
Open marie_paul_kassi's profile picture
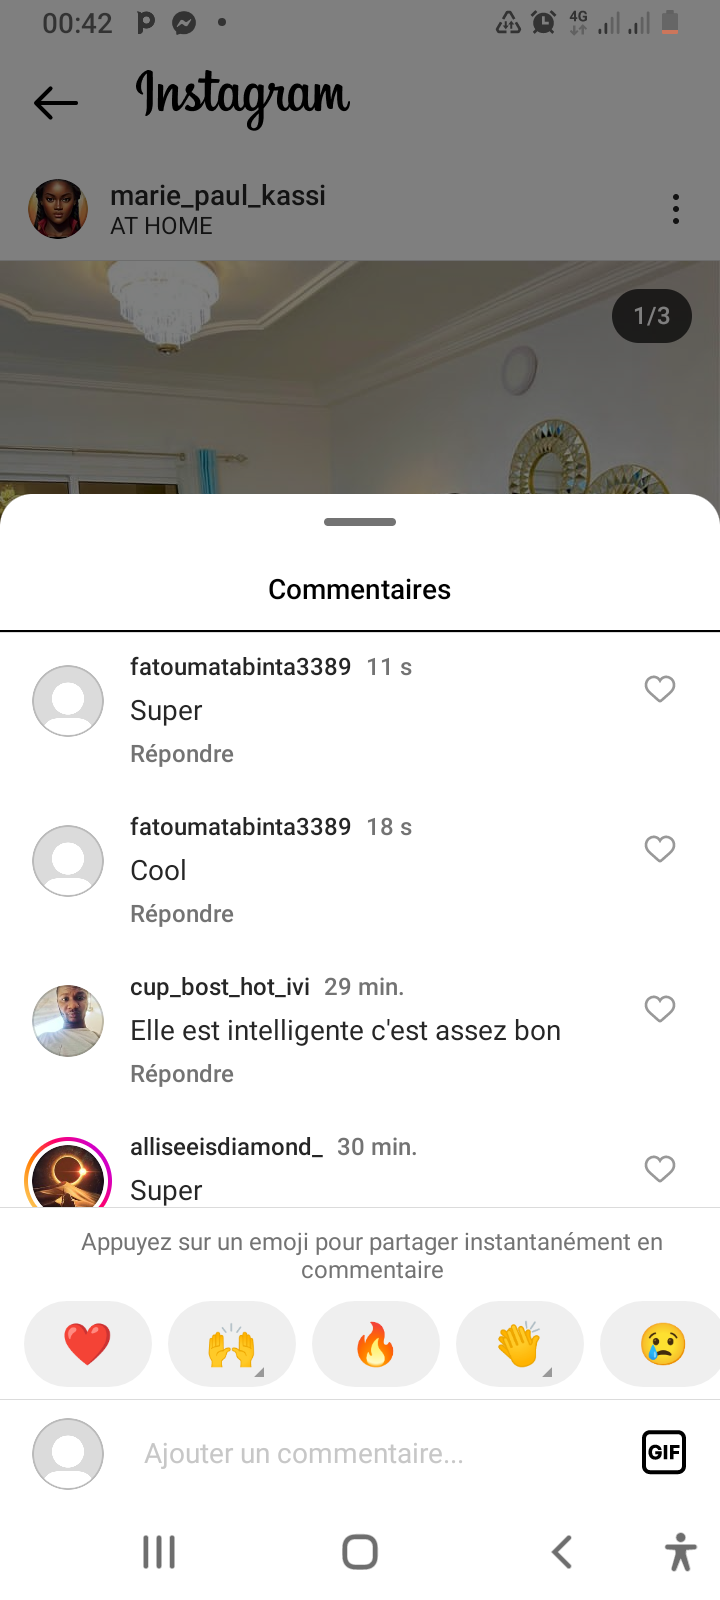pyautogui.click(x=58, y=210)
